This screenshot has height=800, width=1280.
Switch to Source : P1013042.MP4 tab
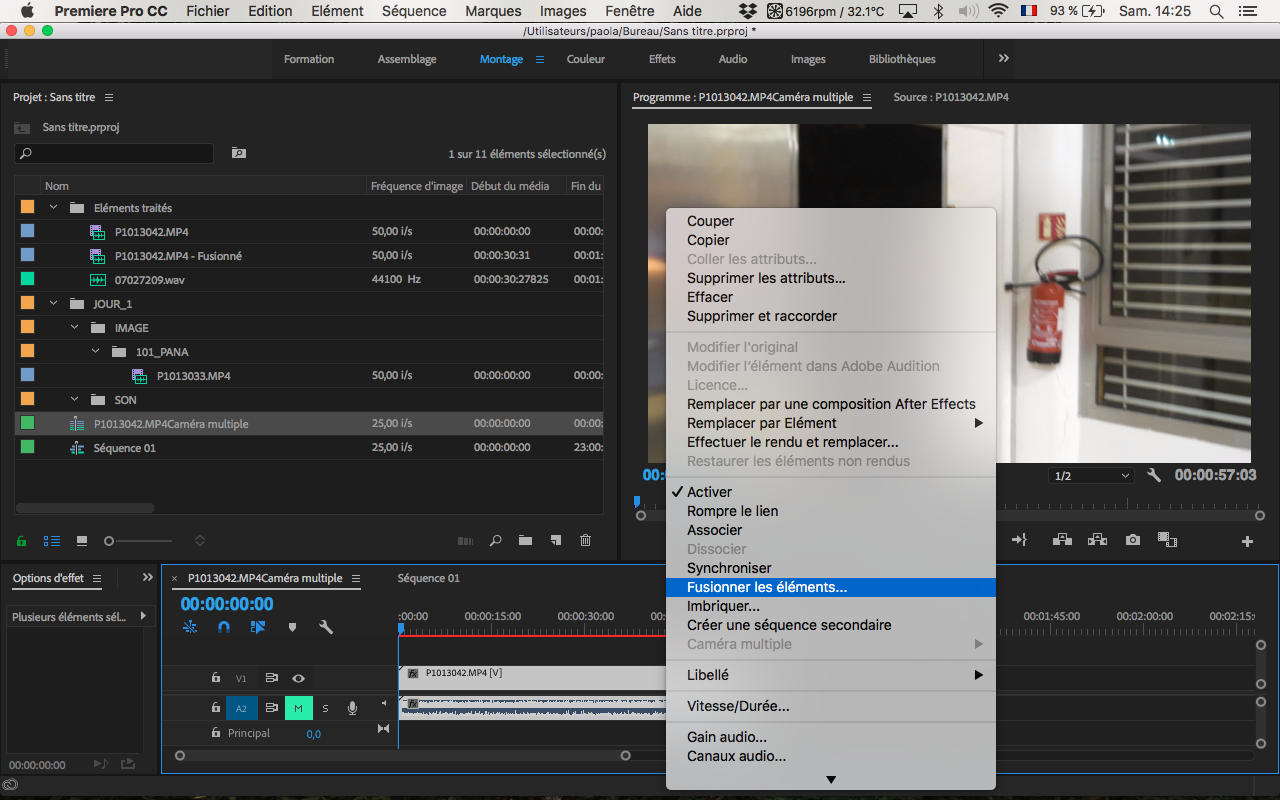pos(950,98)
